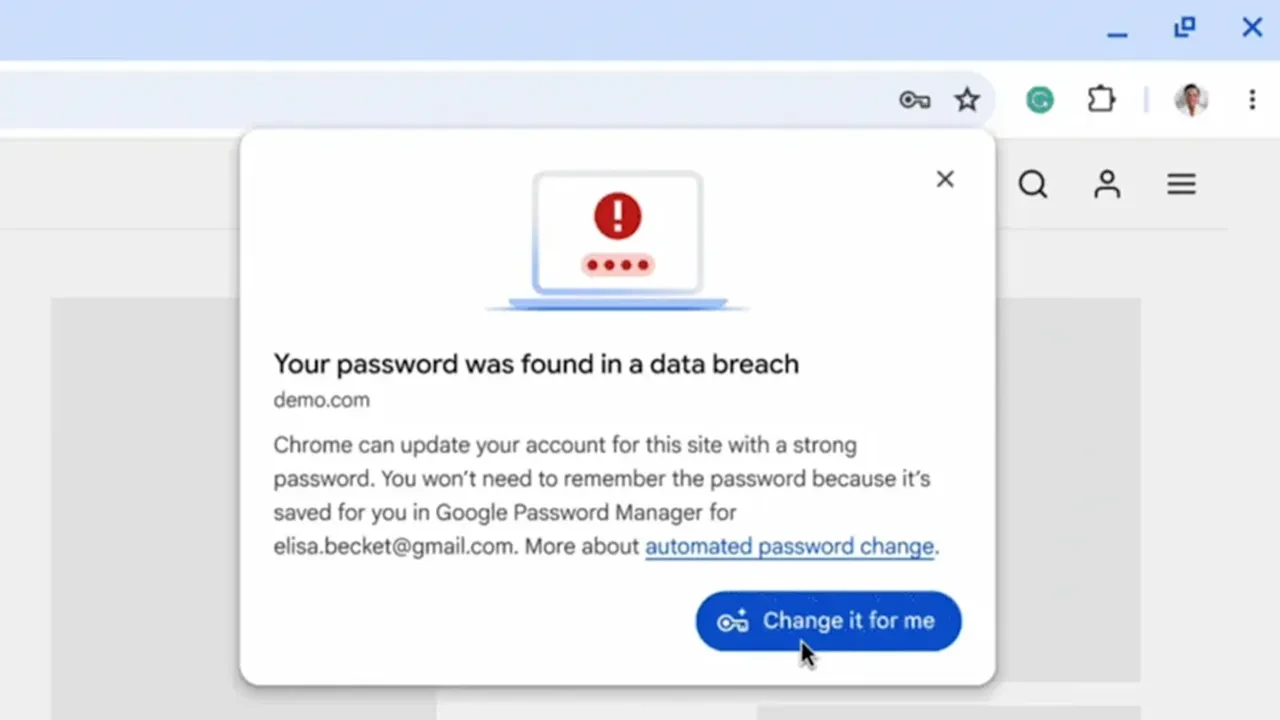The image size is (1280, 720).
Task: Open the Chrome profile avatar
Action: (x=1192, y=99)
